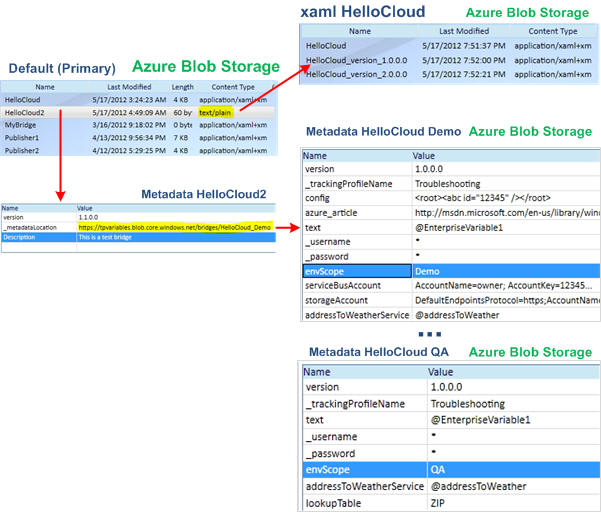The height and width of the screenshot is (512, 601).
Task: Select the serviceBusAccount row
Action: pos(451,286)
